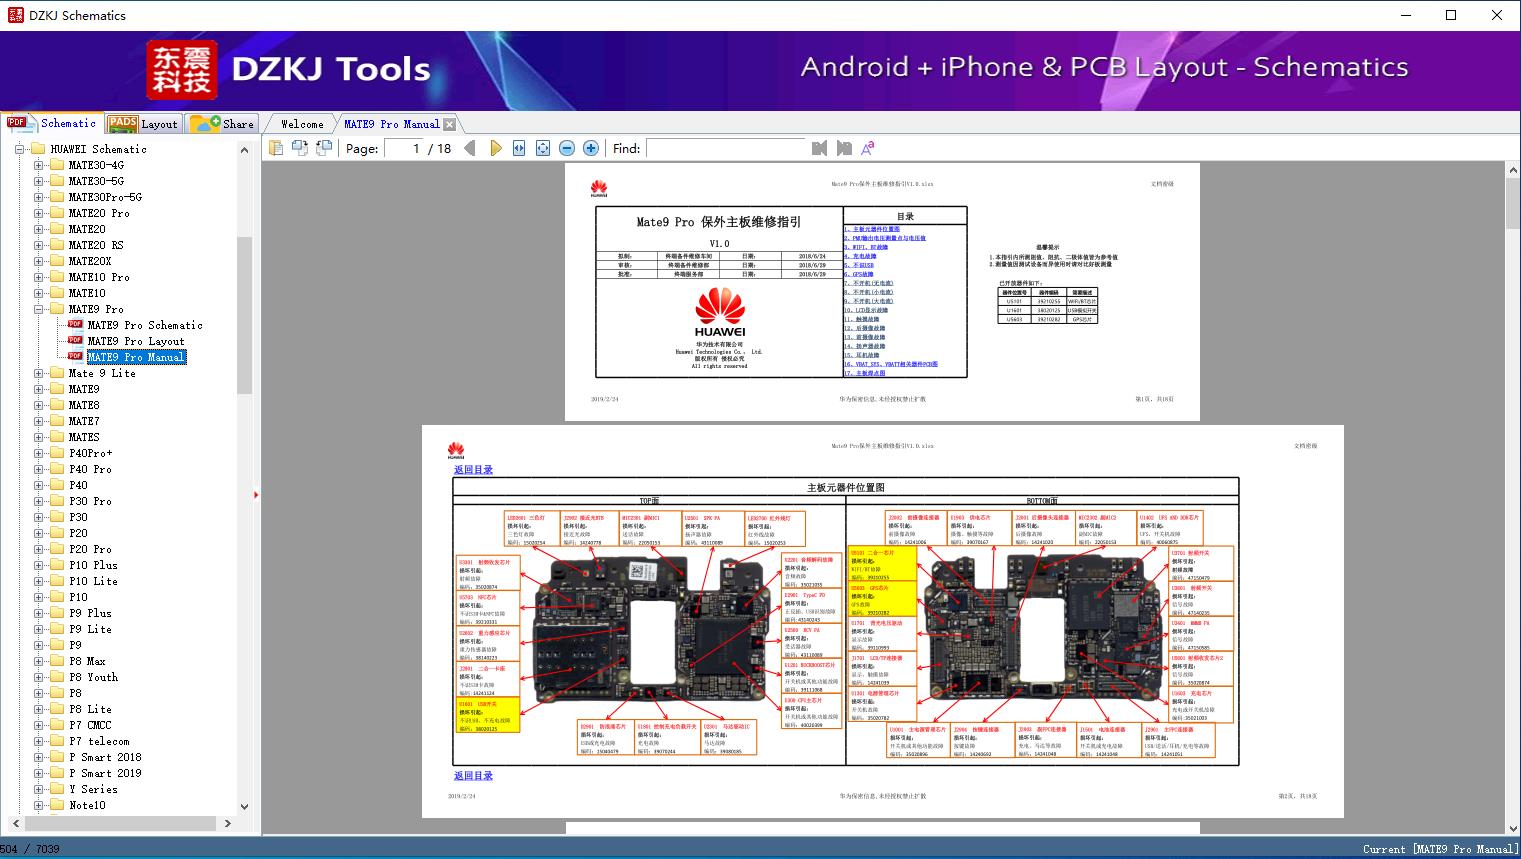Screen dimensions: 1521x859
Task: Click the tree scroll up arrow
Action: tap(244, 150)
